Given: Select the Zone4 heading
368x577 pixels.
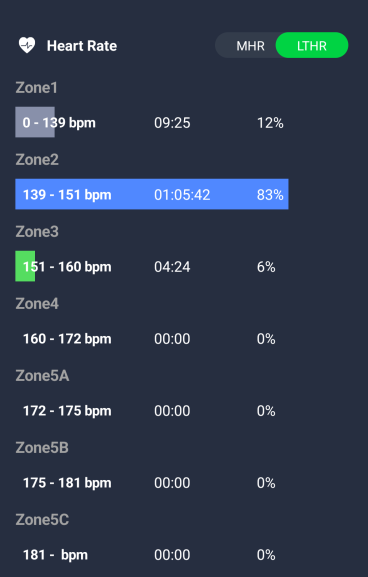Looking at the screenshot, I should pos(37,304).
